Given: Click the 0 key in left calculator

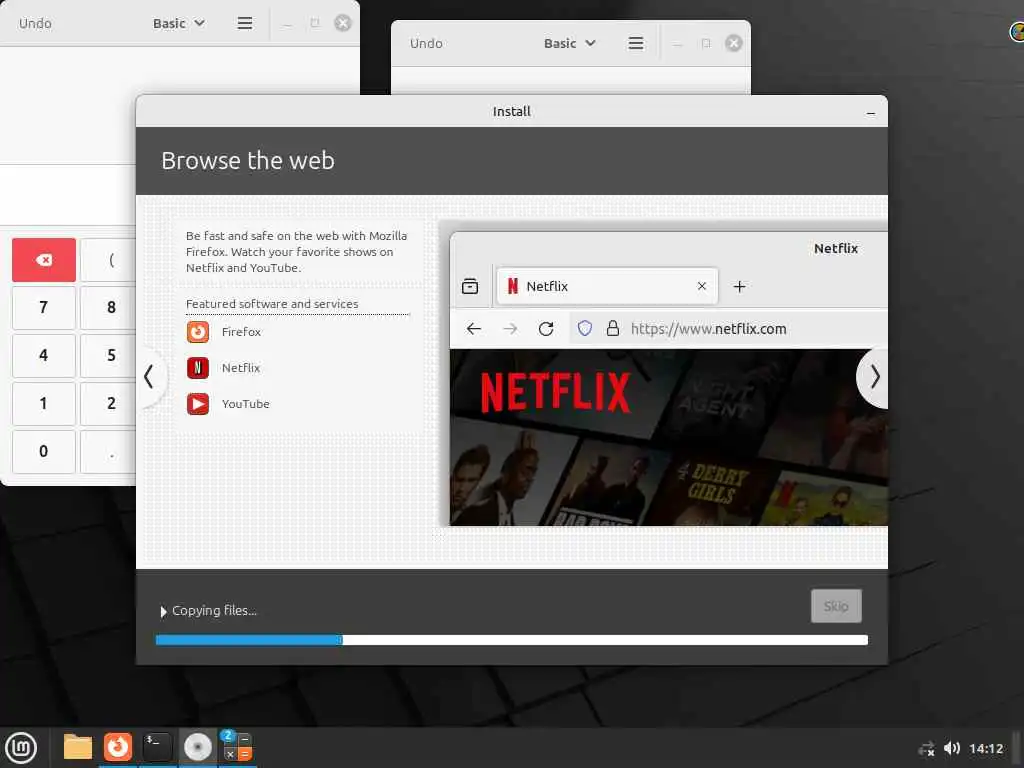Looking at the screenshot, I should pos(44,451).
